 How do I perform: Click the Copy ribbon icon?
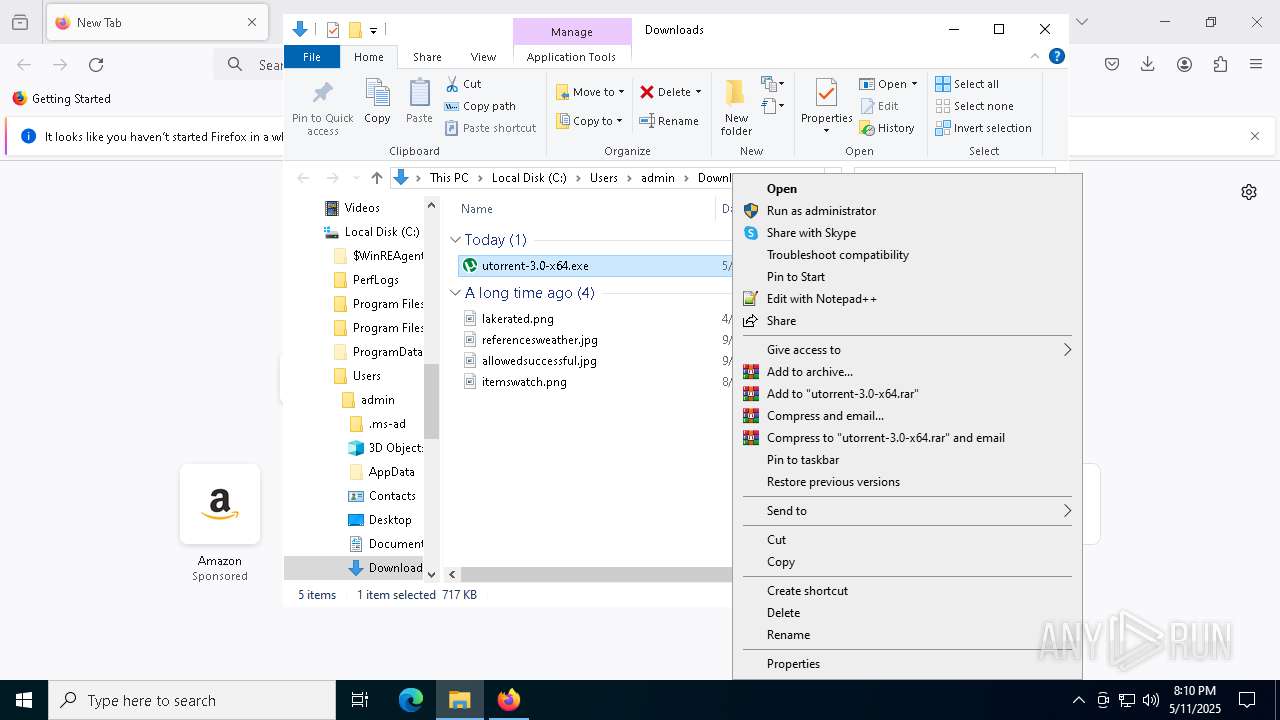pyautogui.click(x=377, y=101)
